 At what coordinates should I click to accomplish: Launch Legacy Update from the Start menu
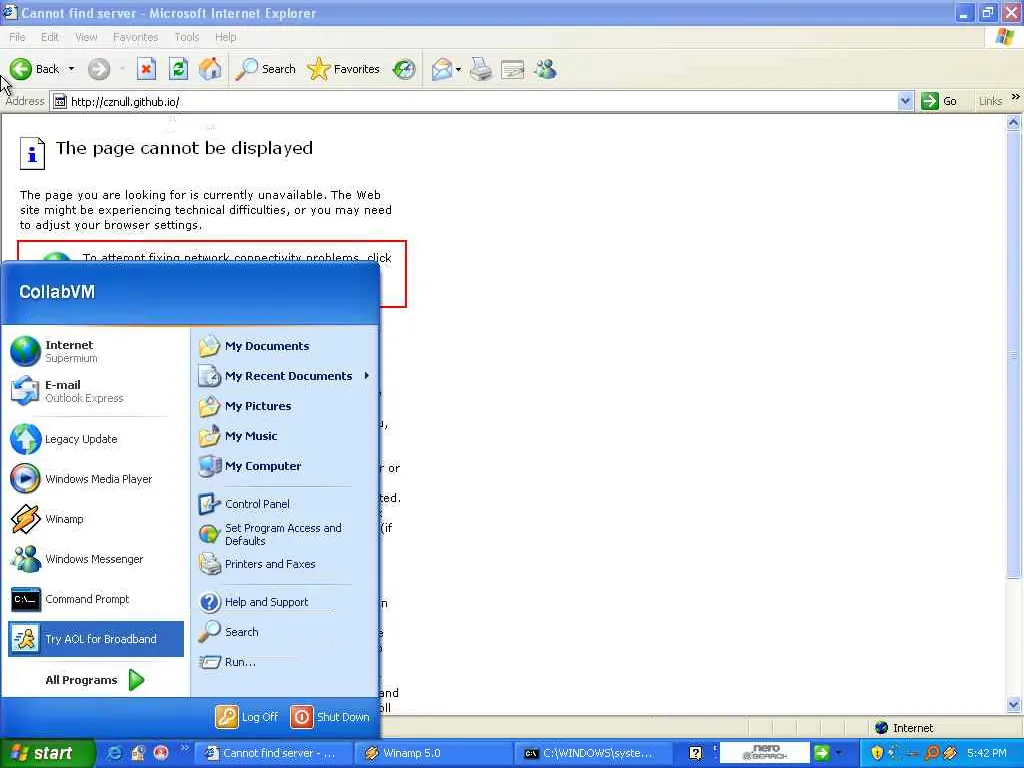(x=95, y=439)
